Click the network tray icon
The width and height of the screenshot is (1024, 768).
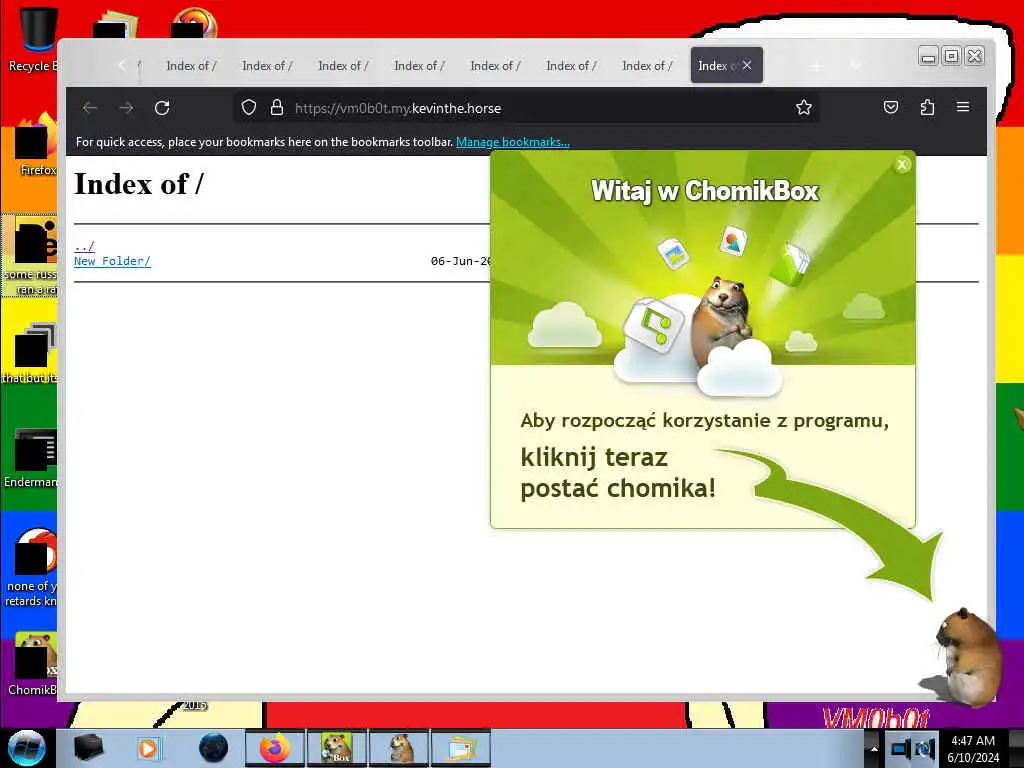point(901,749)
